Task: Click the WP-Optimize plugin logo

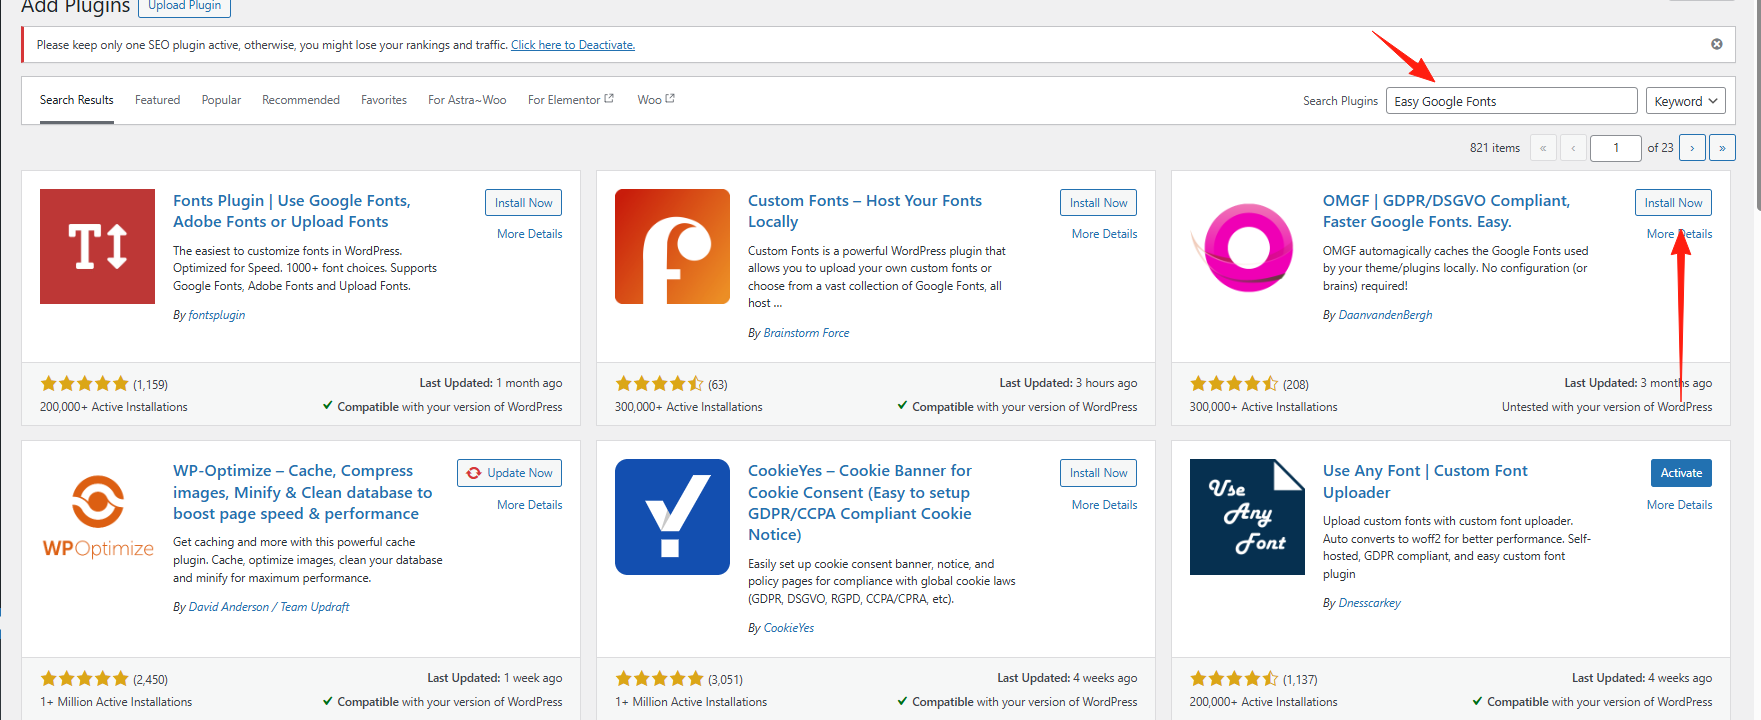Action: click(x=97, y=517)
